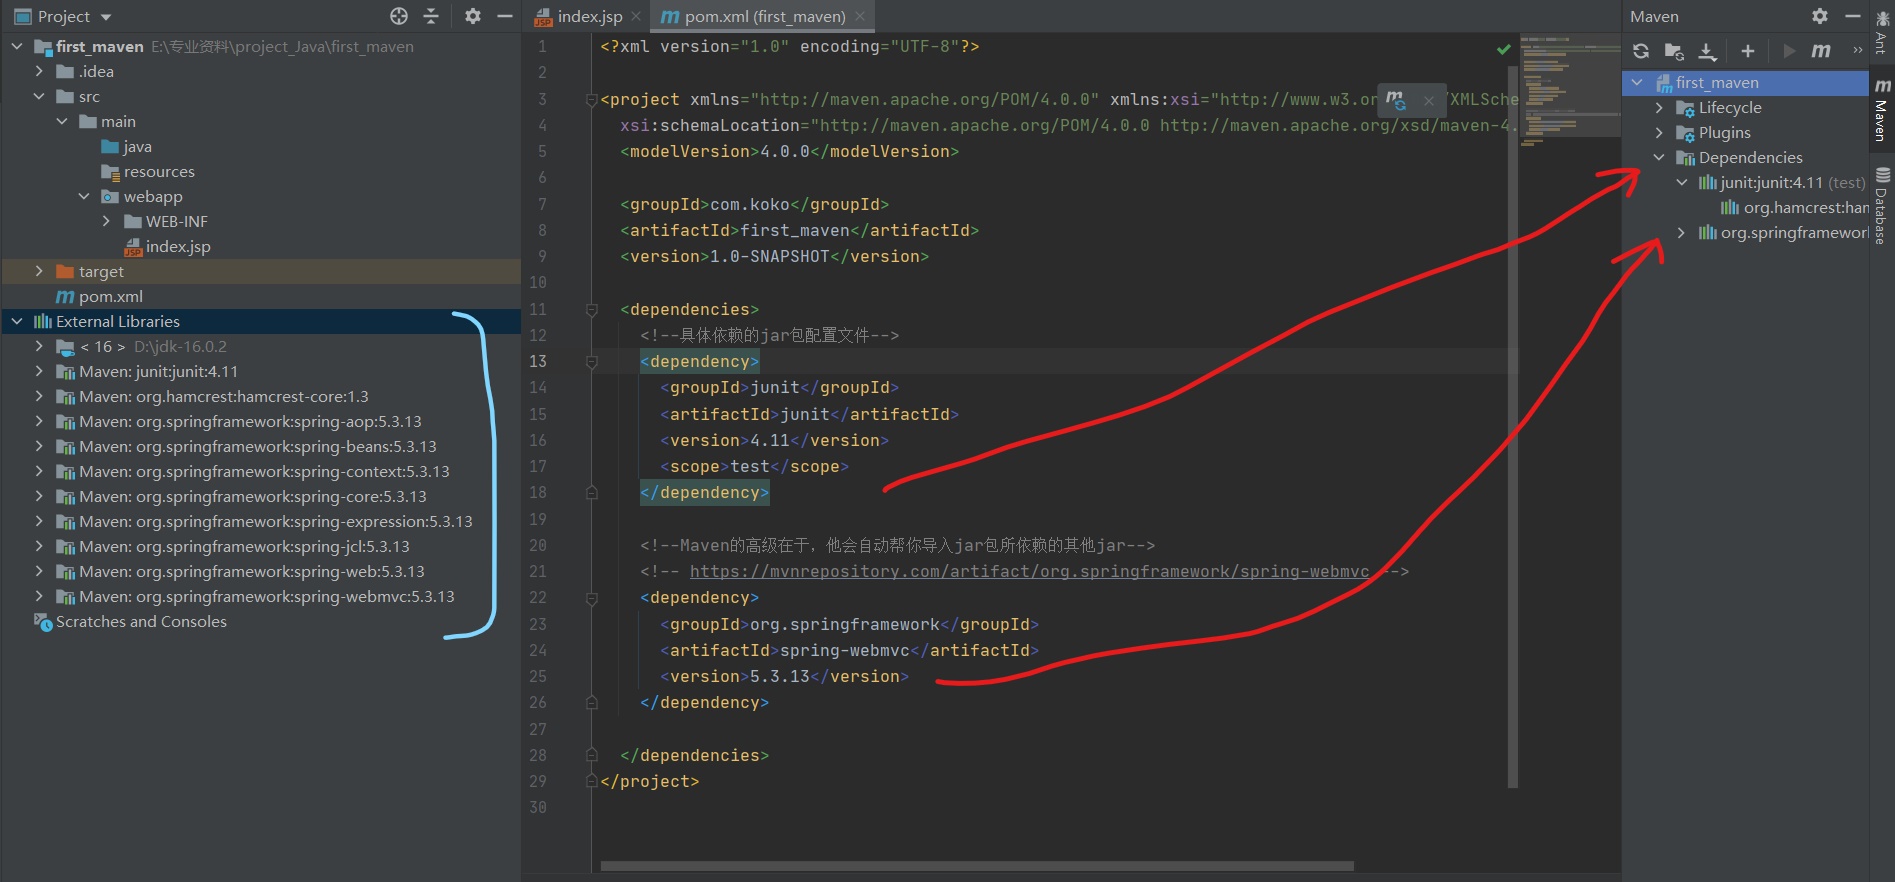Close the pom.xml editor tab
This screenshot has width=1895, height=882.
tap(860, 16)
